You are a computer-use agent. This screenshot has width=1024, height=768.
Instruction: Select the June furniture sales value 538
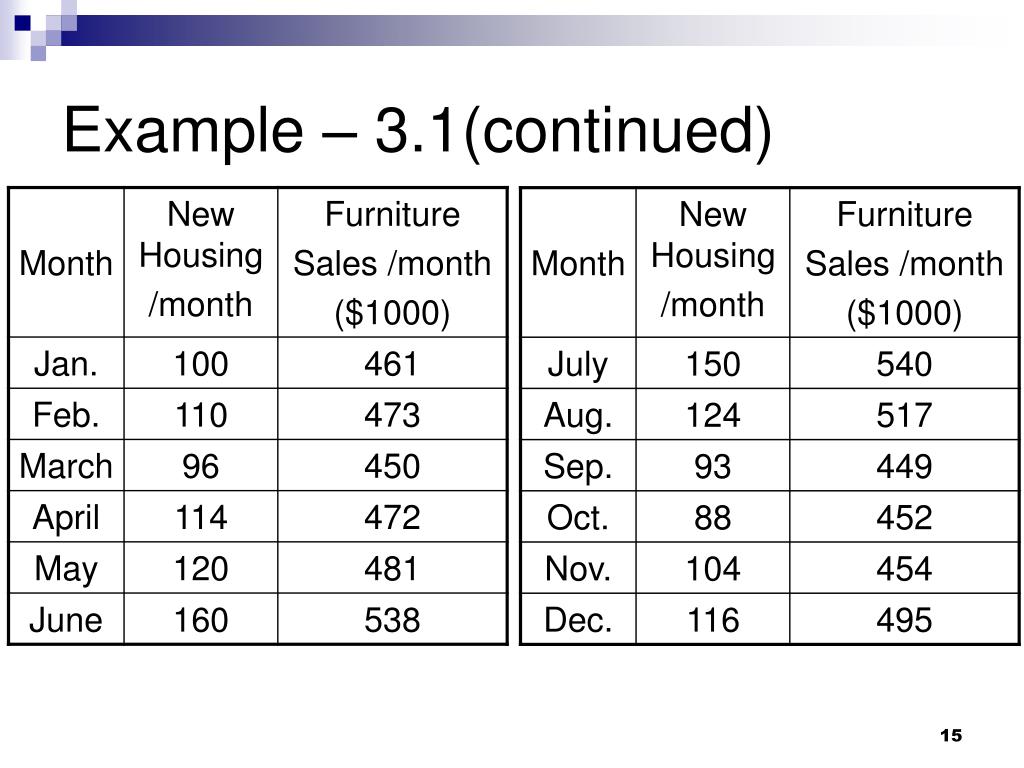click(392, 620)
